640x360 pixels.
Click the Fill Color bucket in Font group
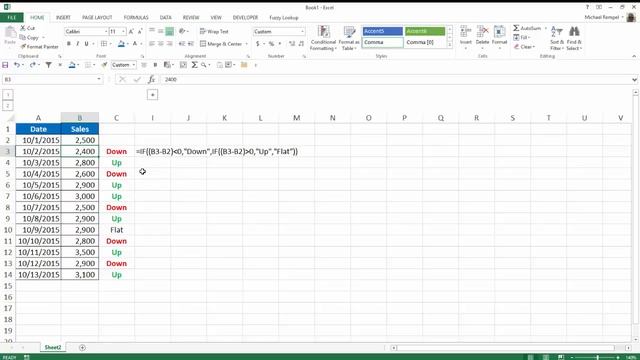click(x=121, y=44)
